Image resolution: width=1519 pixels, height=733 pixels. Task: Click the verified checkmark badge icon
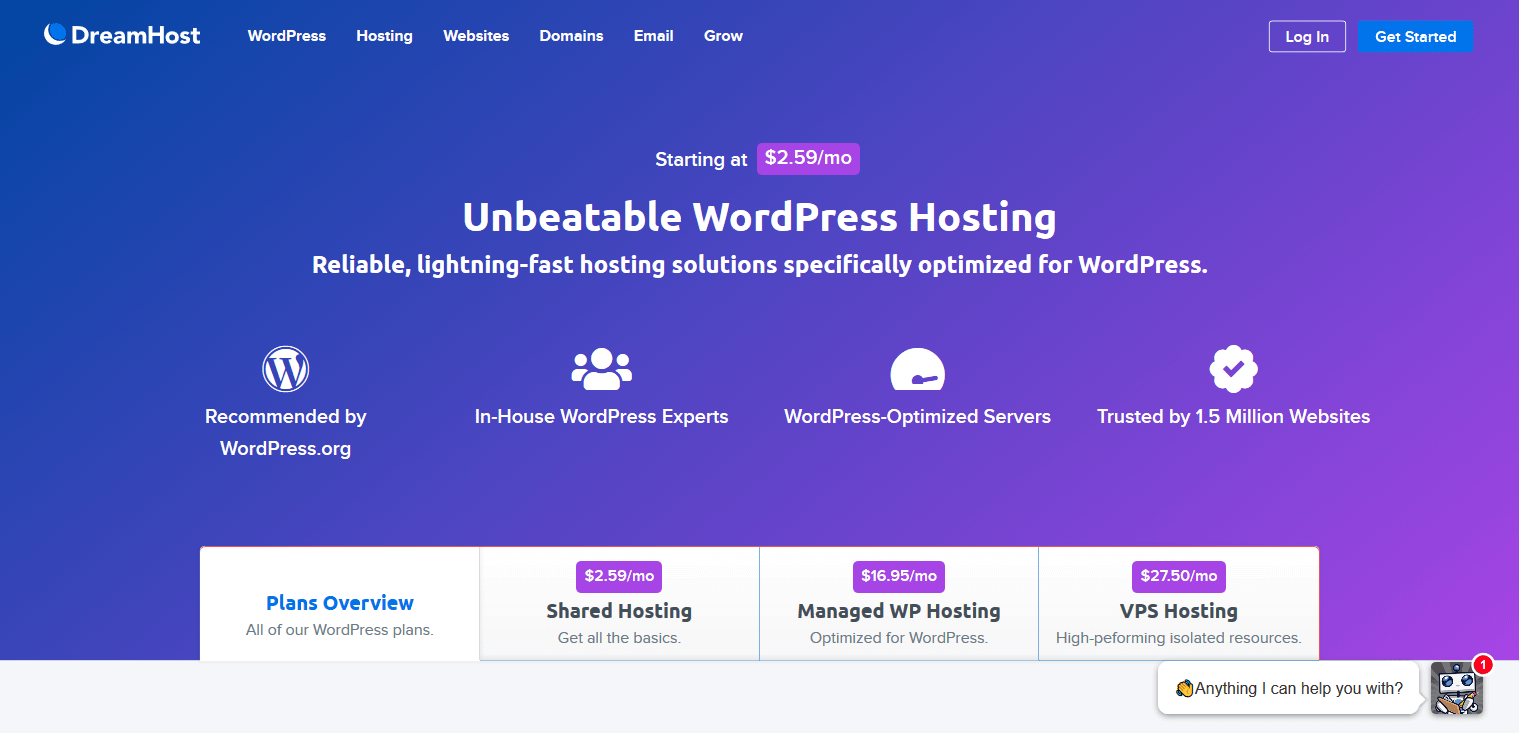coord(1233,369)
